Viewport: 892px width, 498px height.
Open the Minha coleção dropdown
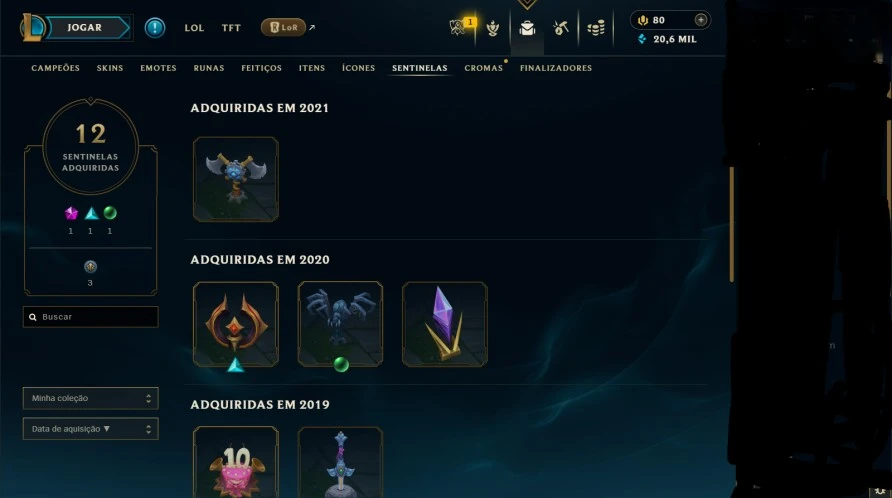pos(90,398)
